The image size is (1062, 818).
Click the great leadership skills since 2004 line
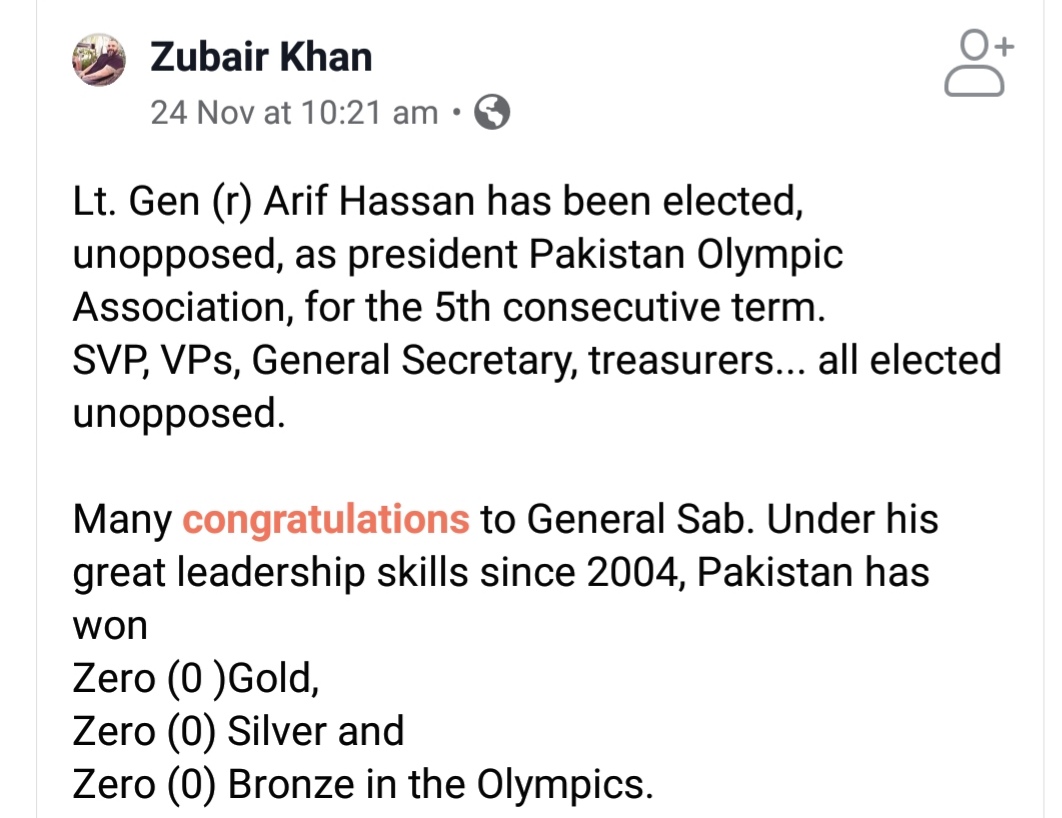point(501,573)
